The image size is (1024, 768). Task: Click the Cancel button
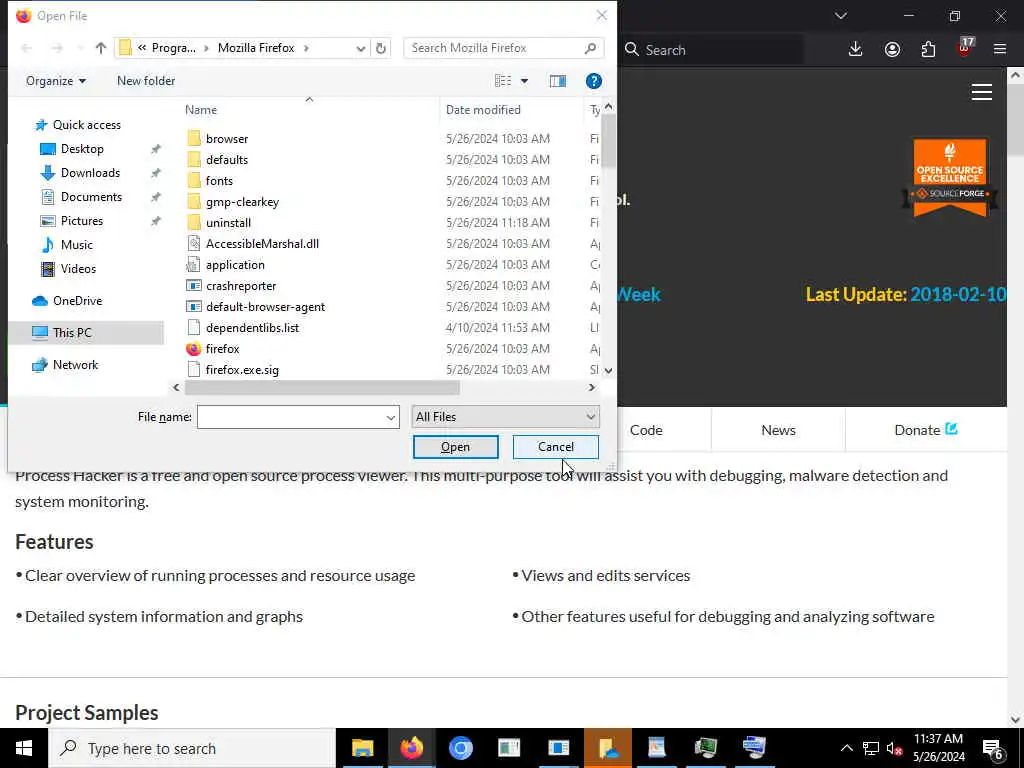pyautogui.click(x=555, y=447)
